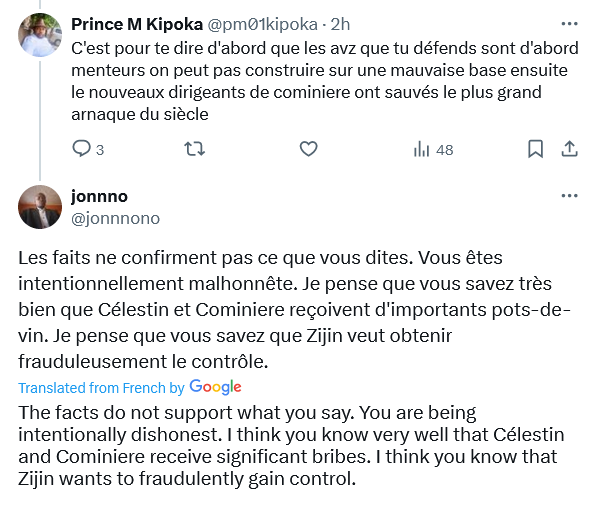Viewport: 598px width, 505px height.
Task: Open more options on jonnno's tweet
Action: [569, 196]
